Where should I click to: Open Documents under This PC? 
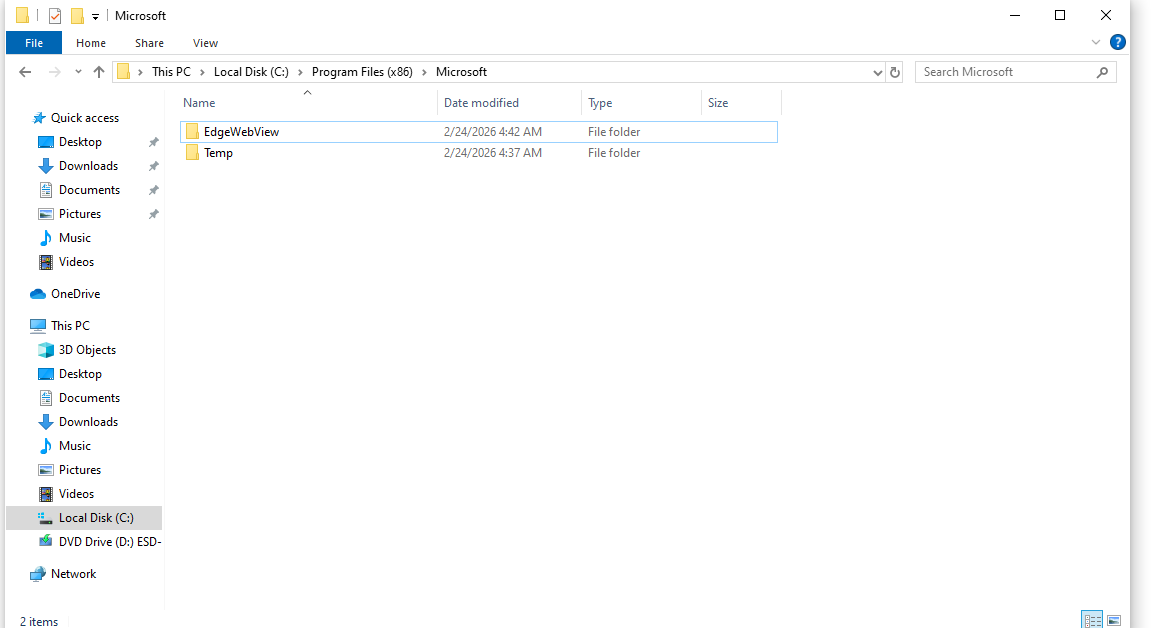coord(89,397)
